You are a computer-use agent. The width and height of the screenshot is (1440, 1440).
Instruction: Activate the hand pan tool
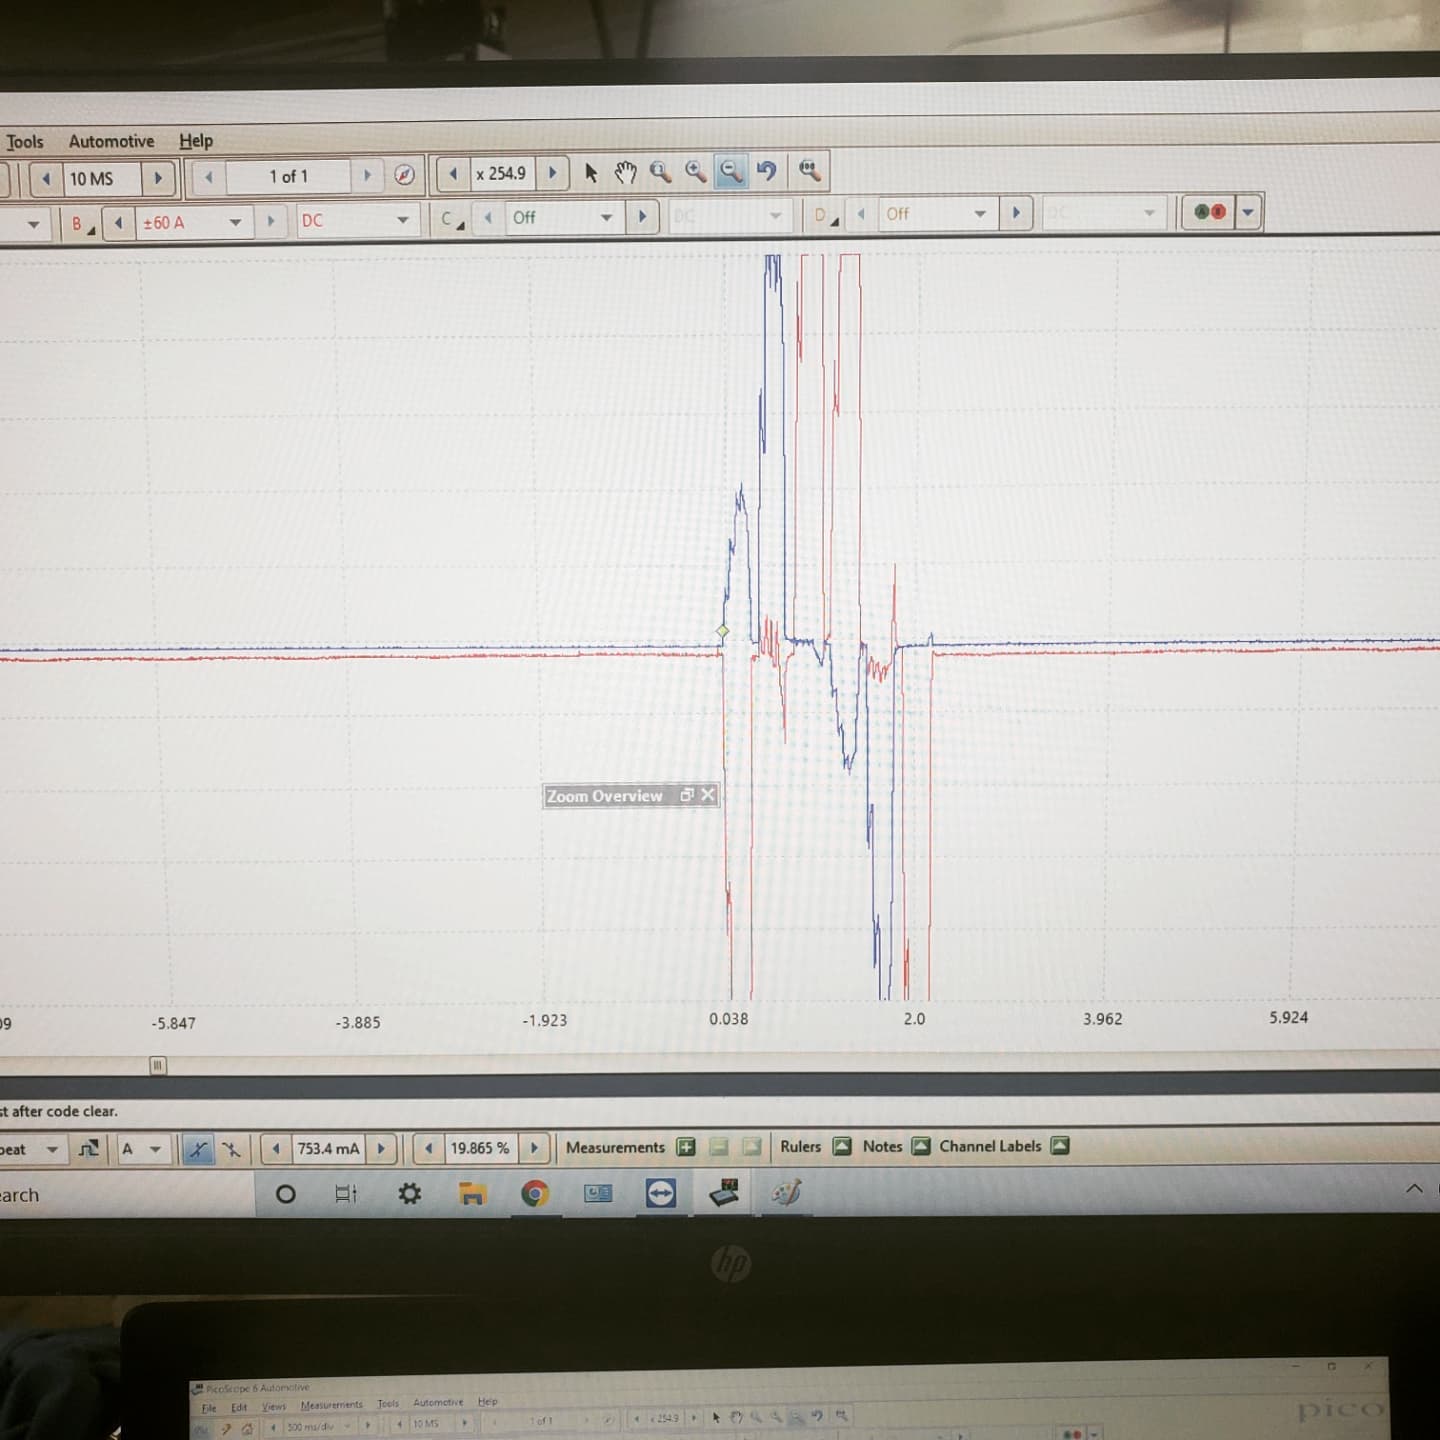pos(625,173)
